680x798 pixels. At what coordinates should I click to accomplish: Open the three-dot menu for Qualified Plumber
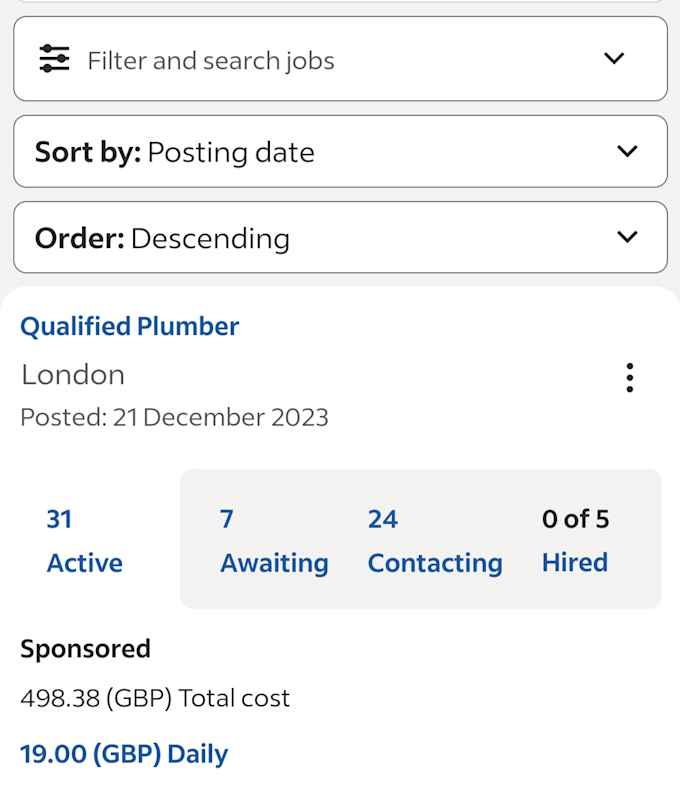pos(630,378)
